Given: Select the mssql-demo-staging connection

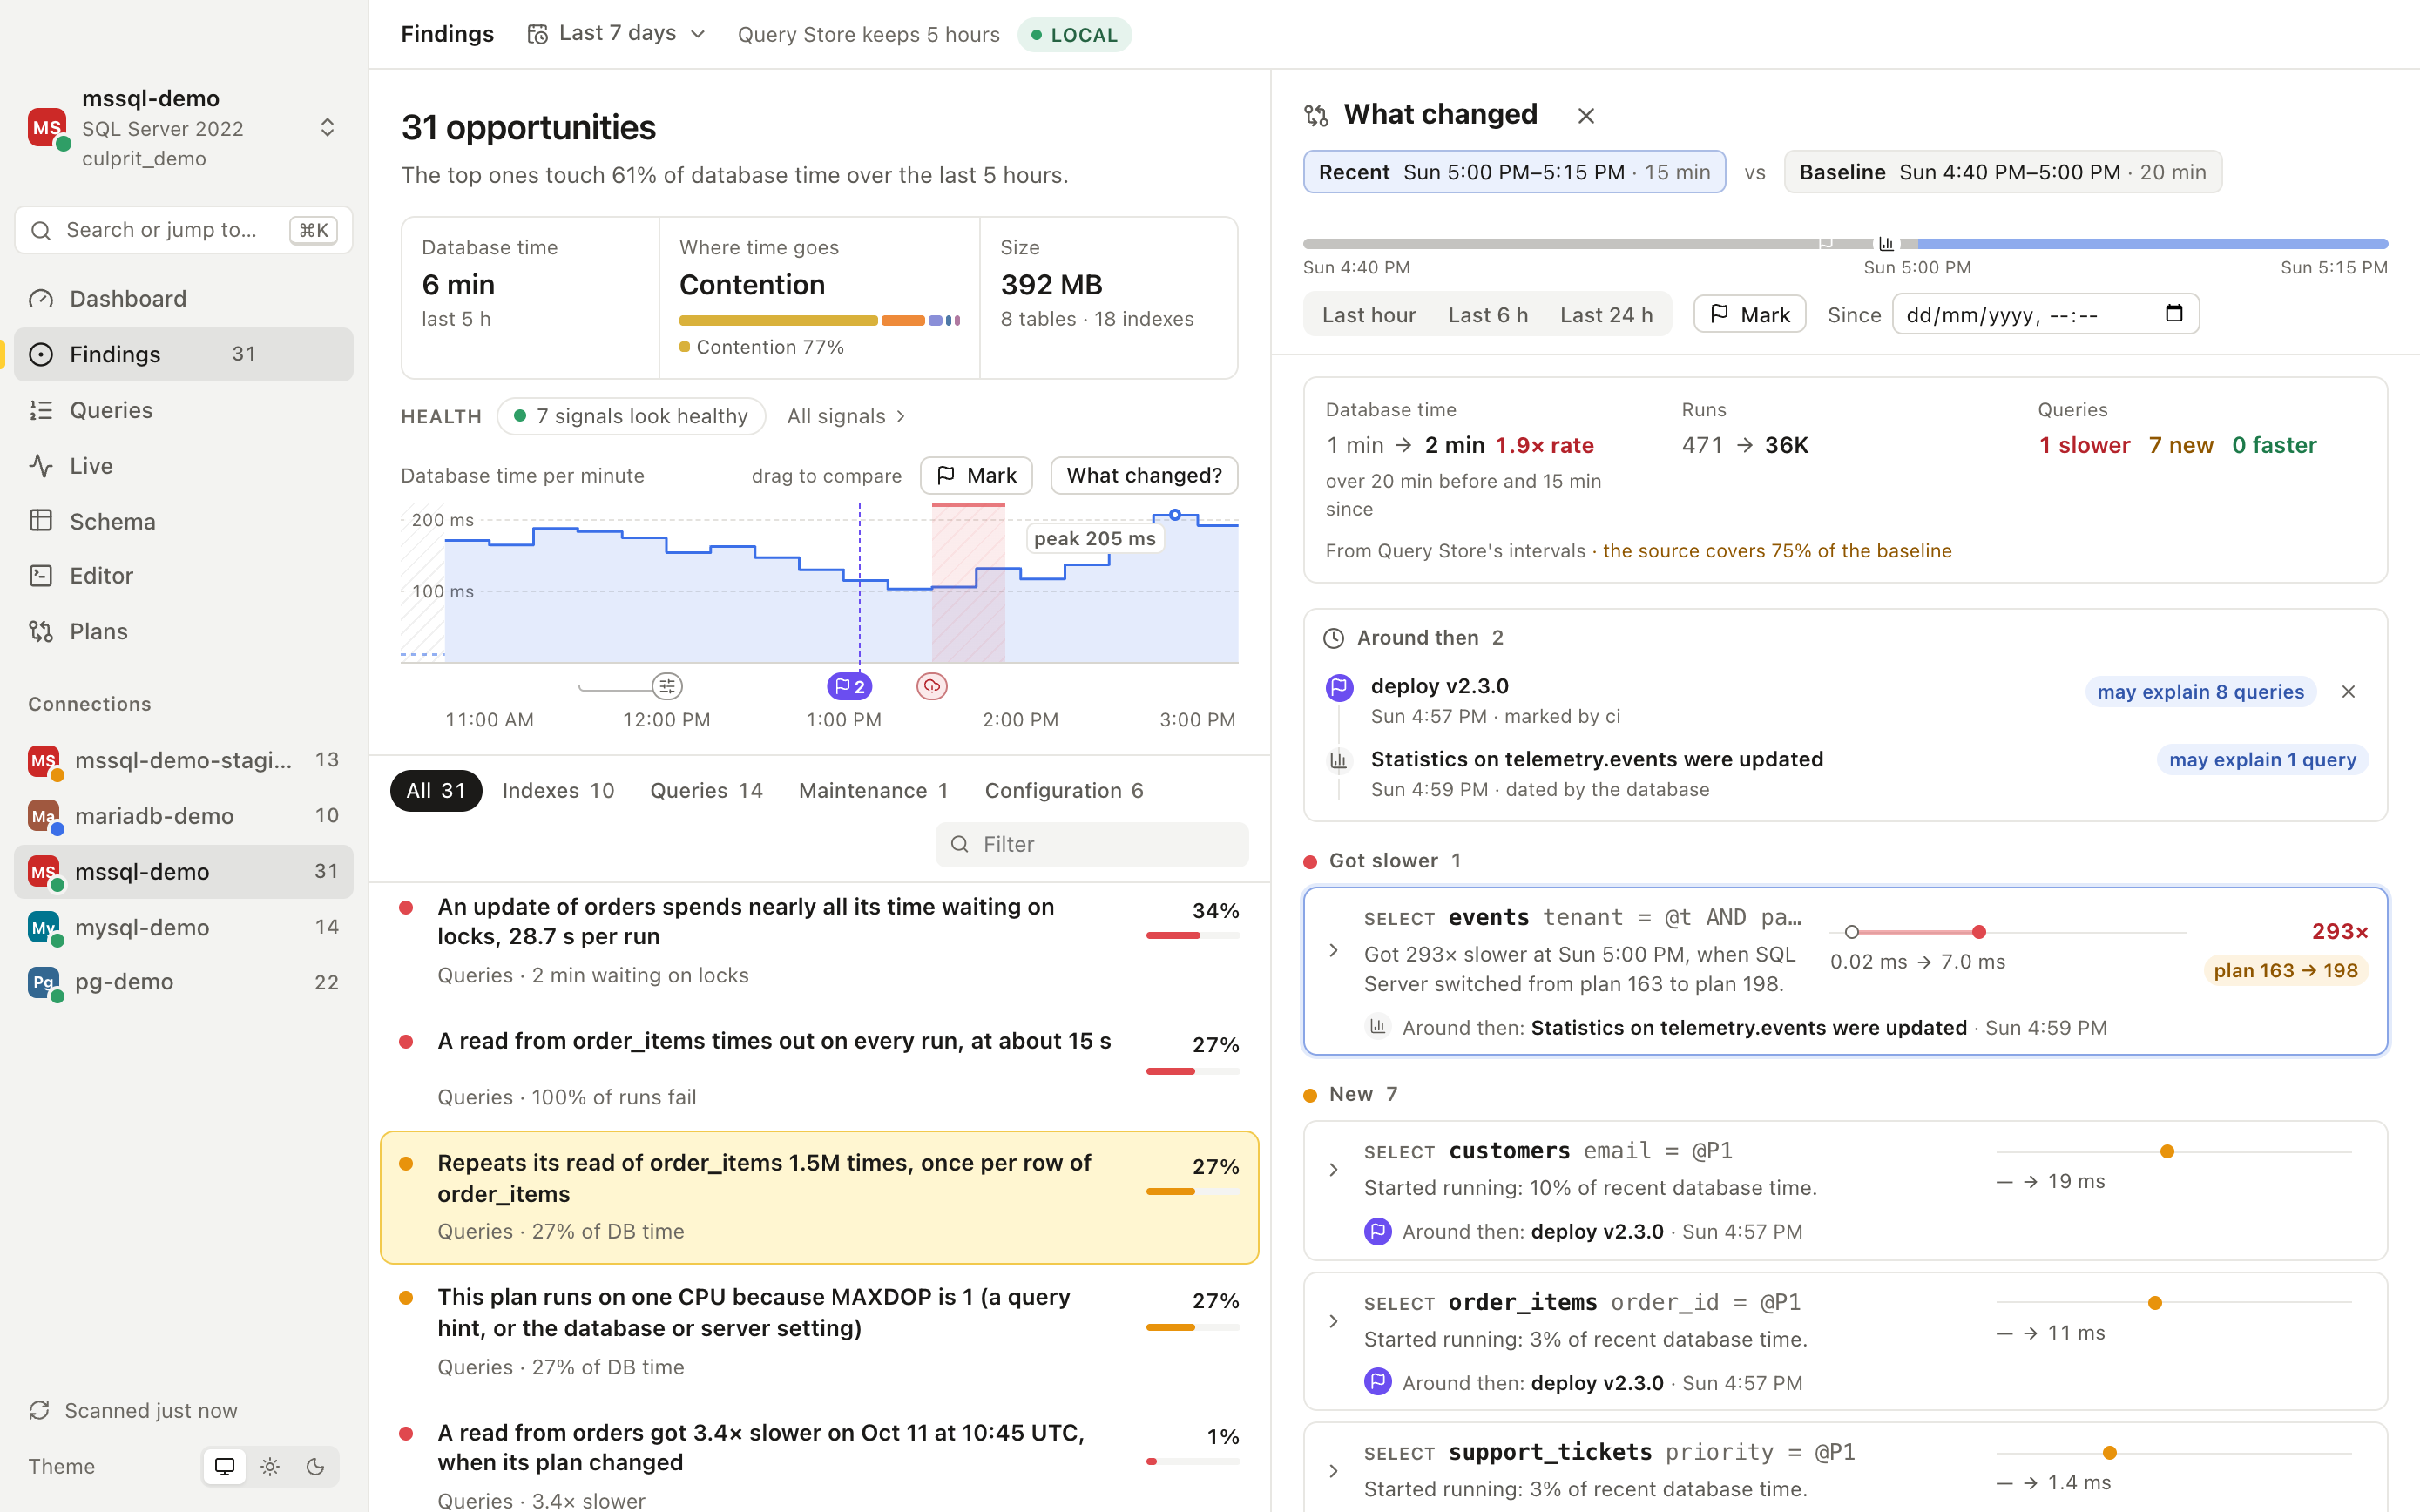Looking at the screenshot, I should pos(183,760).
